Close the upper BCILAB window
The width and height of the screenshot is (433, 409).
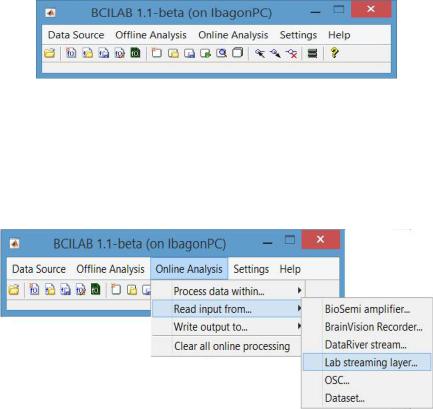(x=371, y=9)
